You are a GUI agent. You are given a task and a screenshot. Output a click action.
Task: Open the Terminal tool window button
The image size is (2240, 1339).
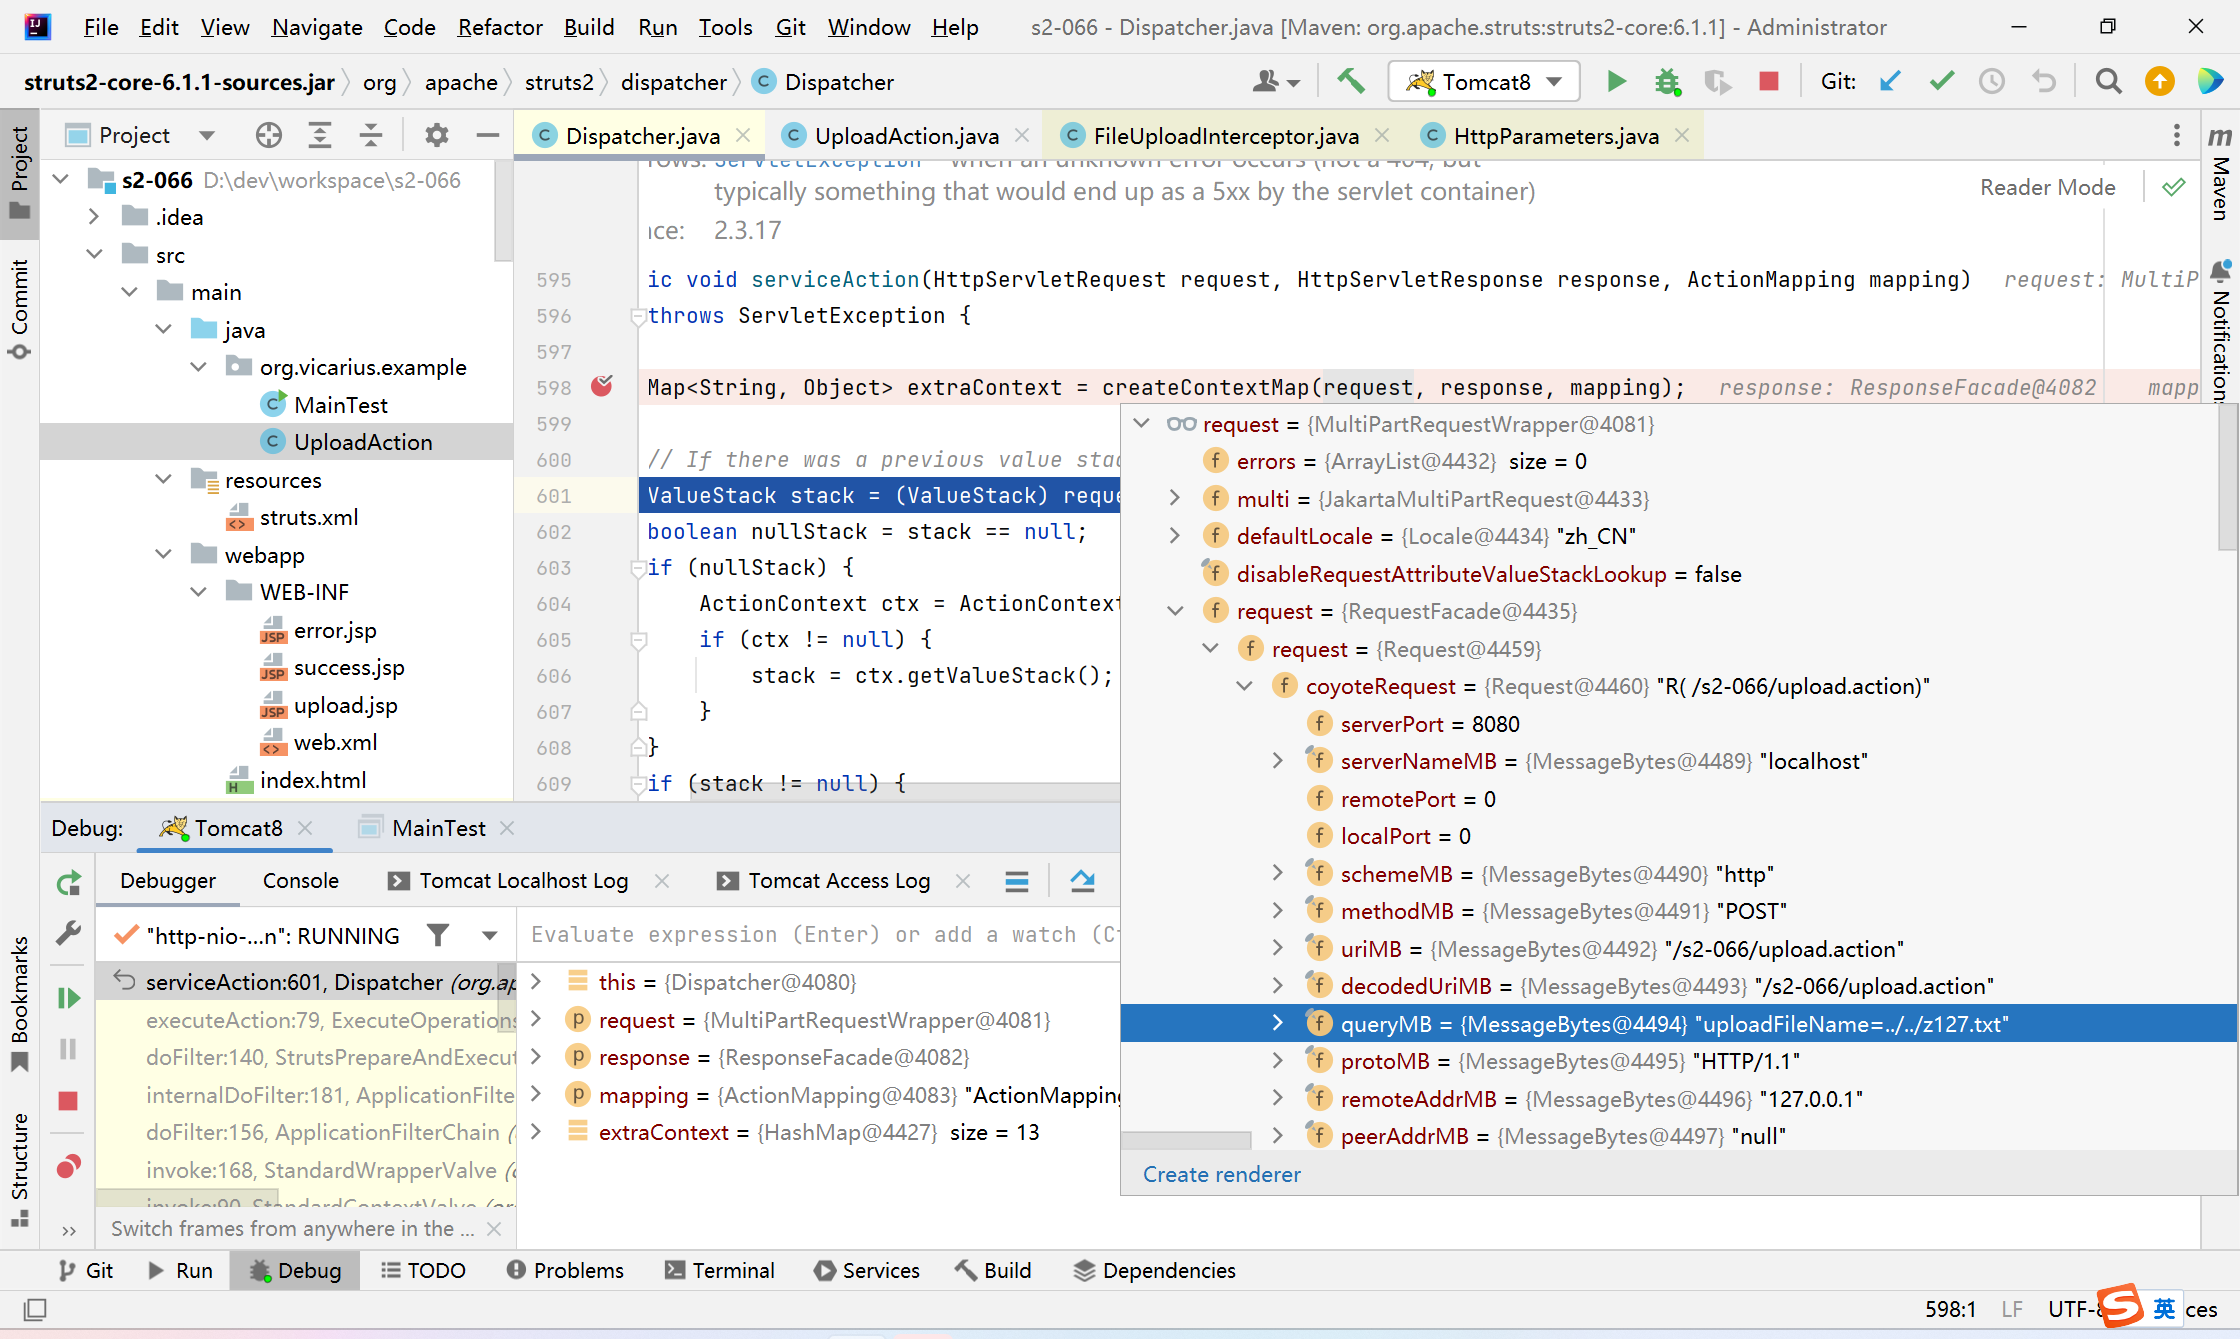[x=719, y=1270]
